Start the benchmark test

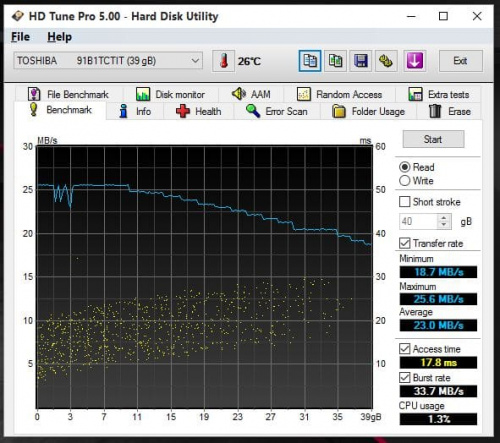pyautogui.click(x=433, y=139)
